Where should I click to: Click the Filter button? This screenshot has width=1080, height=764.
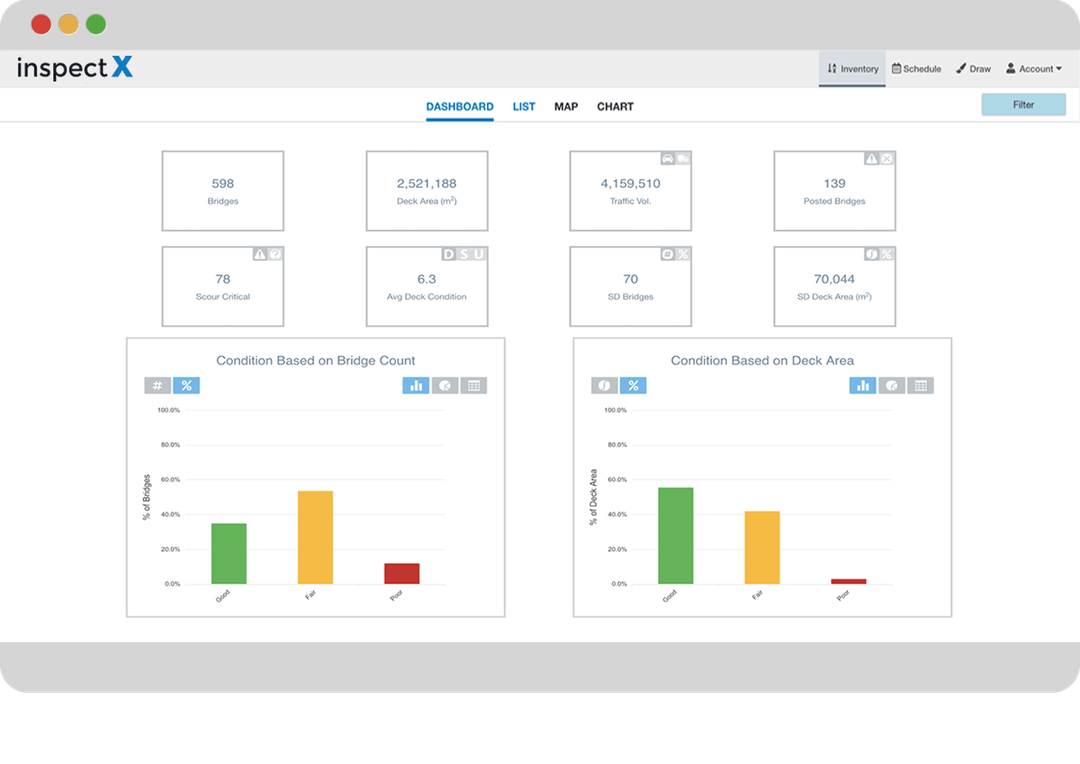click(1023, 104)
